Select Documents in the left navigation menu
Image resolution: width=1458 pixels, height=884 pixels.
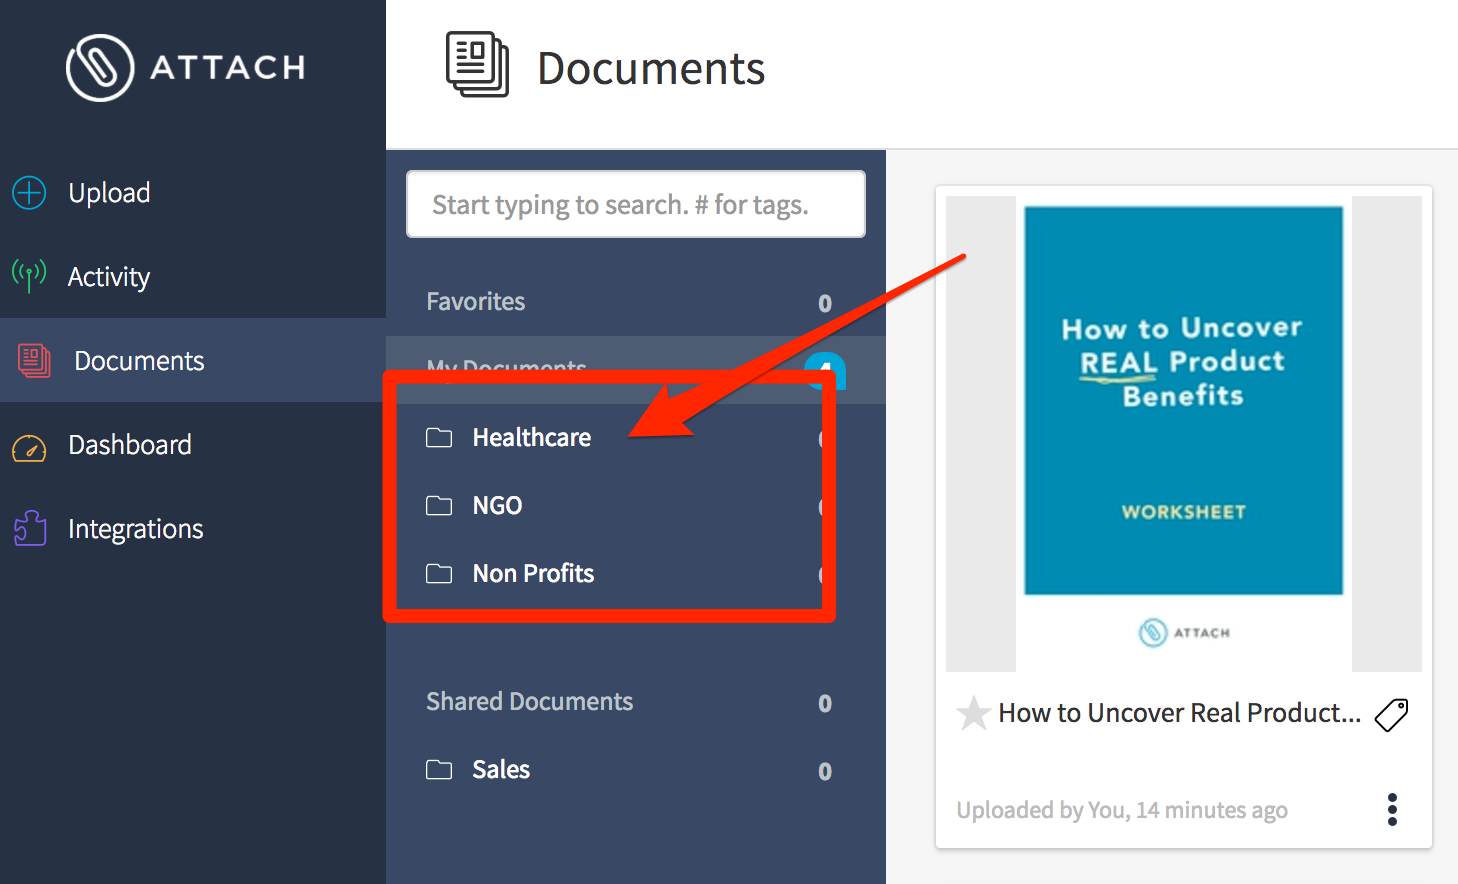pyautogui.click(x=138, y=361)
